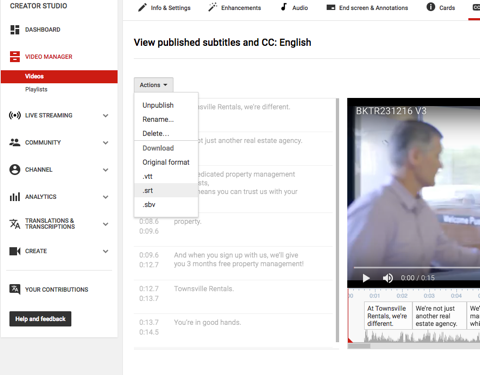
Task: Download subtitles in Original format
Action: (x=166, y=162)
